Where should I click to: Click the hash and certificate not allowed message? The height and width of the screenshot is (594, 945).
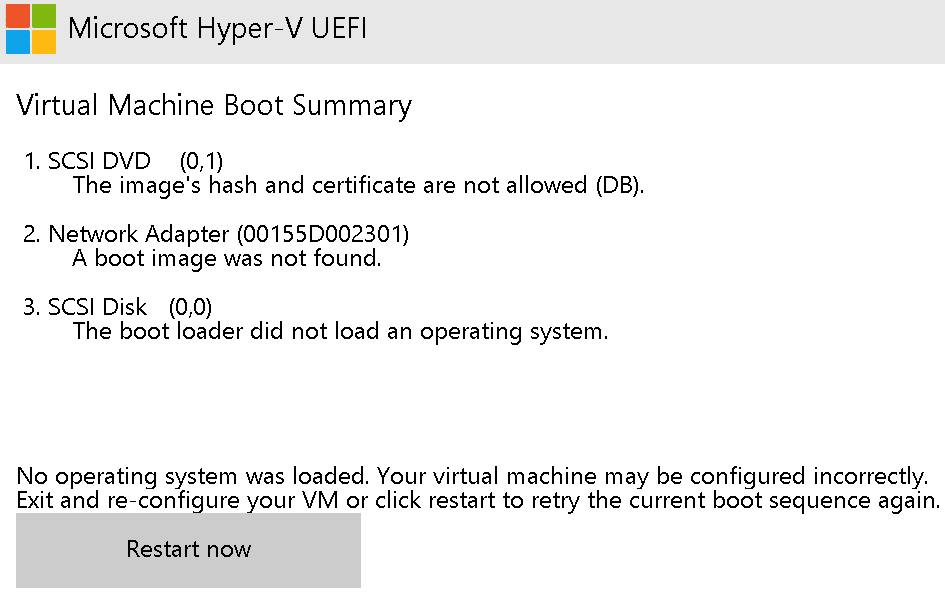pos(359,186)
